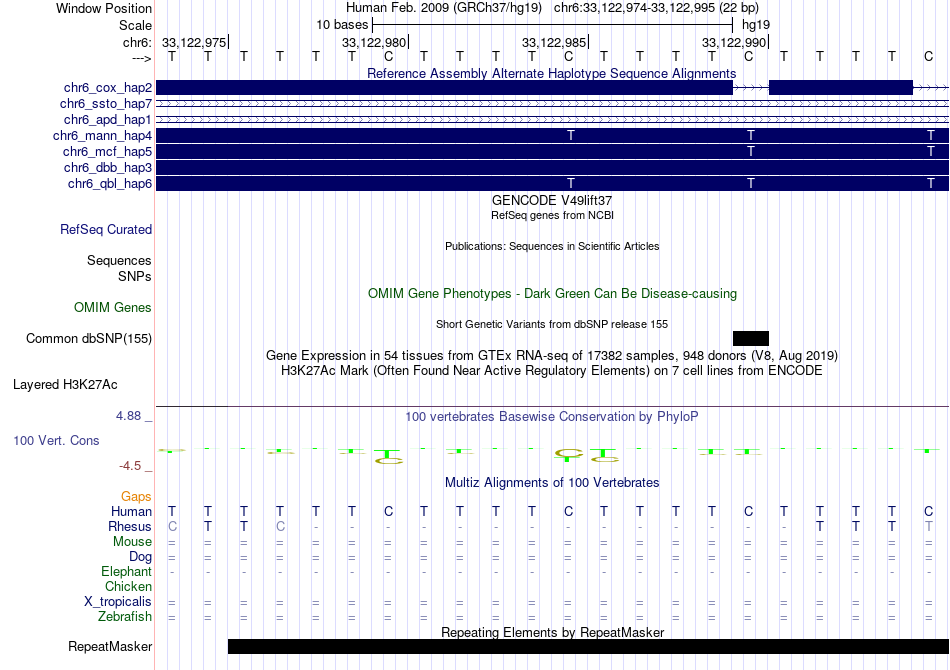Image resolution: width=950 pixels, height=670 pixels.
Task: Open the RefSeq genes from NCBI title
Action: tap(552, 215)
